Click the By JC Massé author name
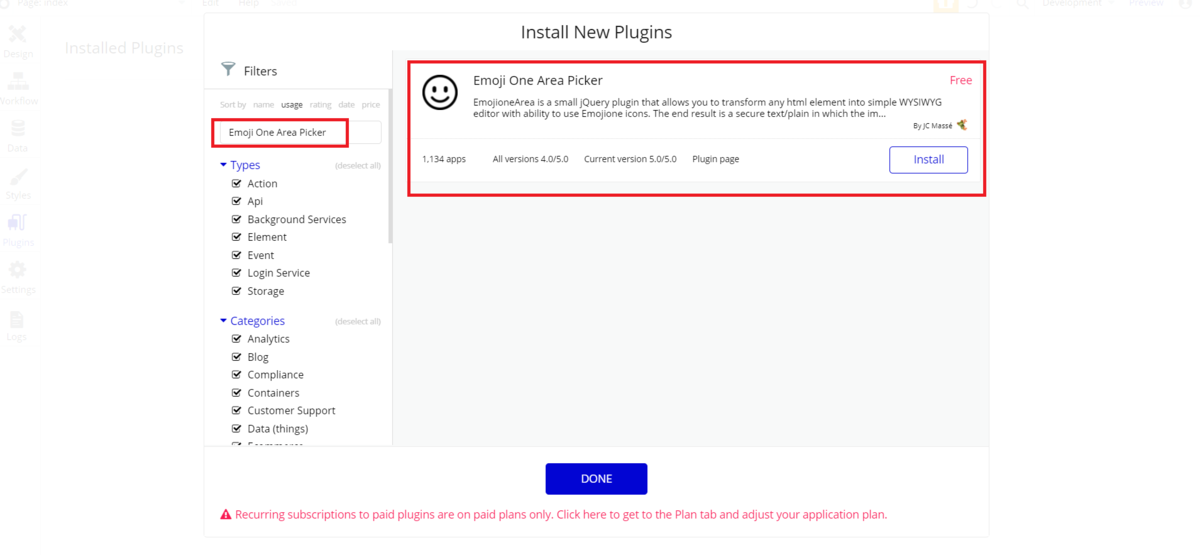Viewport: 1200px width, 555px height. 933,126
